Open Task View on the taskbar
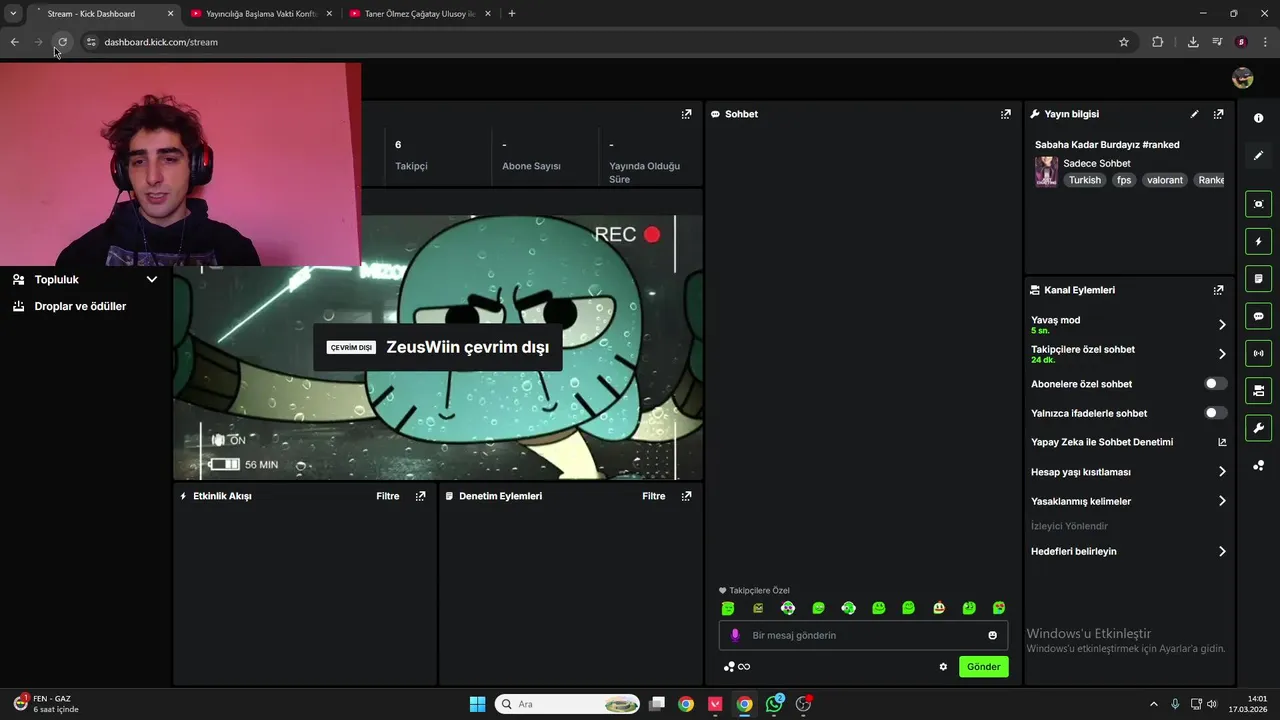The width and height of the screenshot is (1280, 720). click(657, 704)
